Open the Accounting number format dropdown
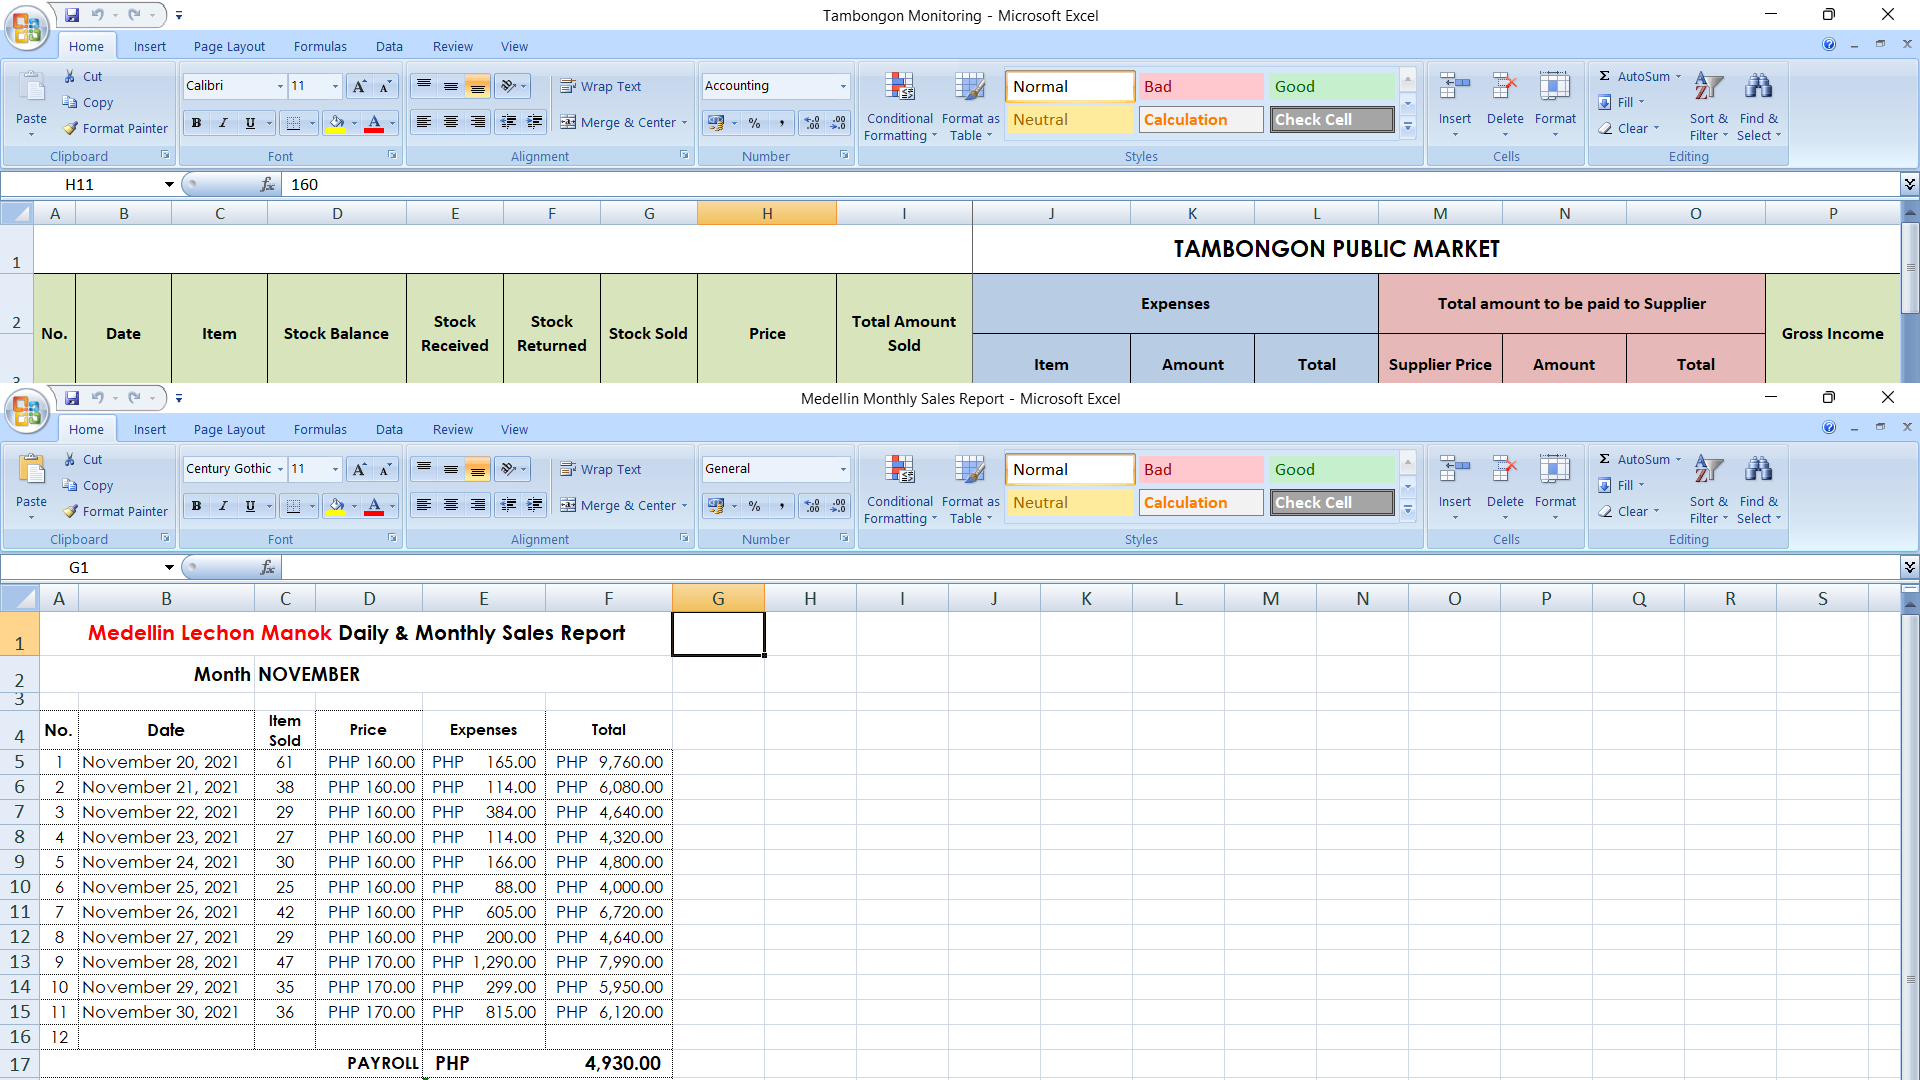1920x1080 pixels. pos(843,86)
